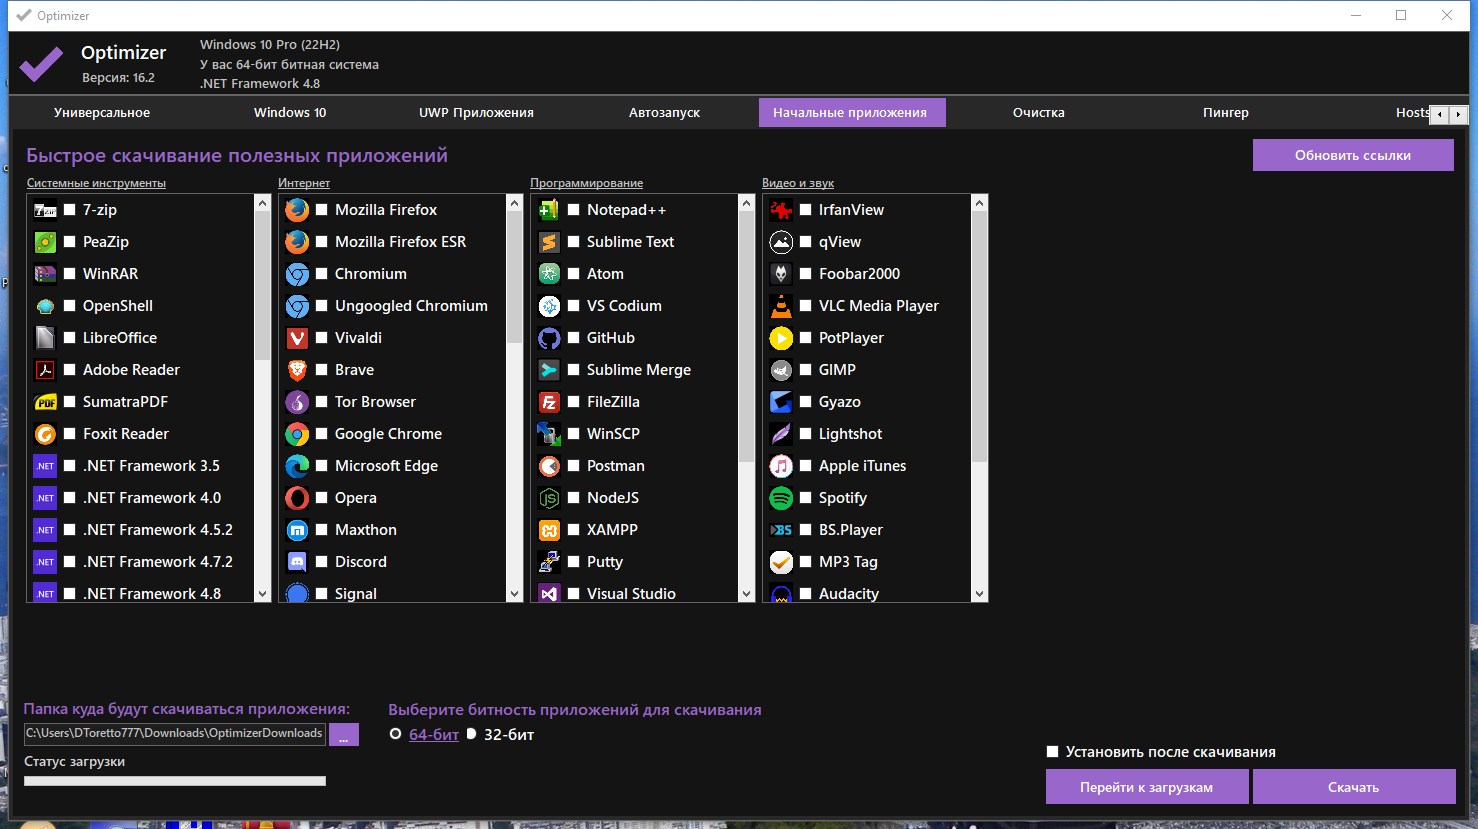Click the Foxit Reader icon
Screen dimensions: 1478x829
point(45,434)
